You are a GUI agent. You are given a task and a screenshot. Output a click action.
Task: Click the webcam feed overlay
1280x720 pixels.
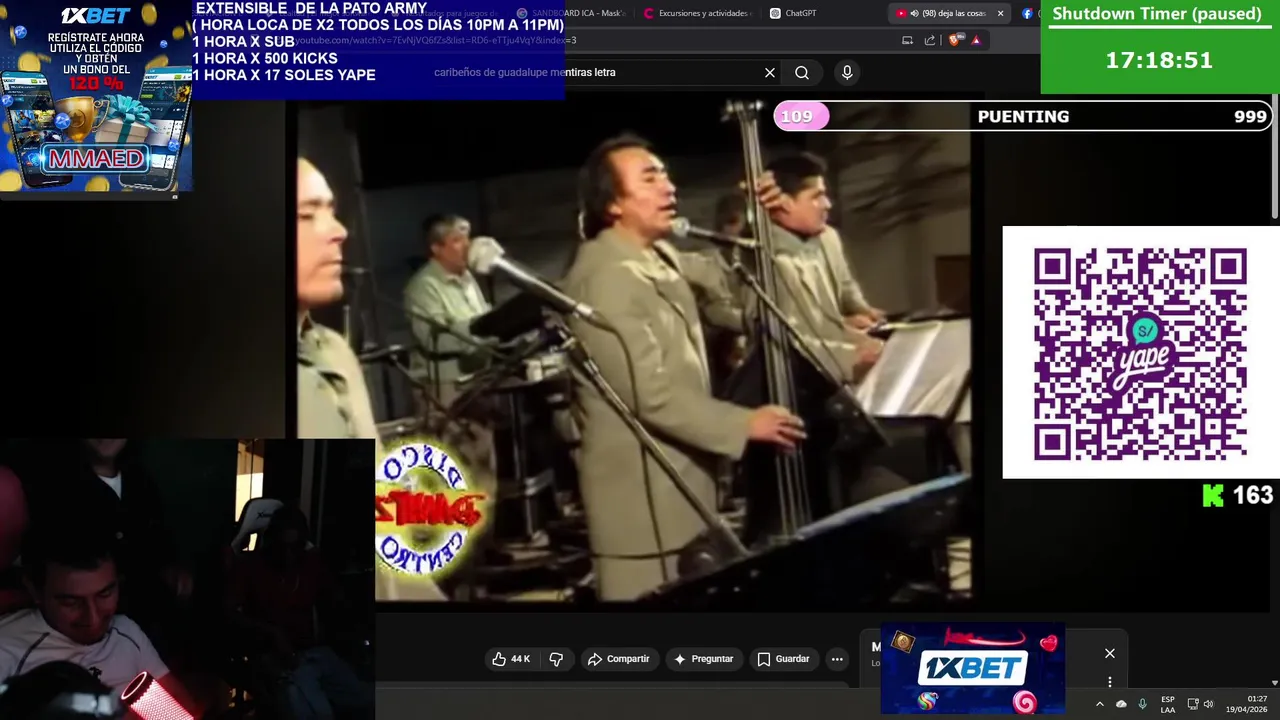pyautogui.click(x=187, y=579)
